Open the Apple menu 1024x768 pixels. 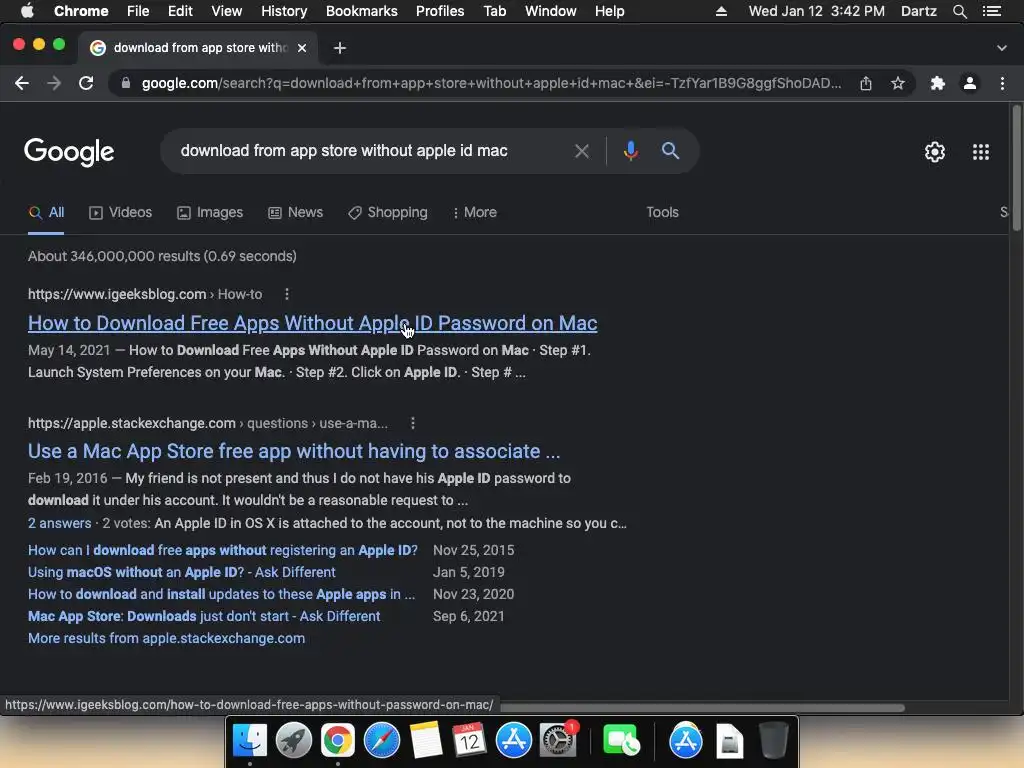pos(27,11)
